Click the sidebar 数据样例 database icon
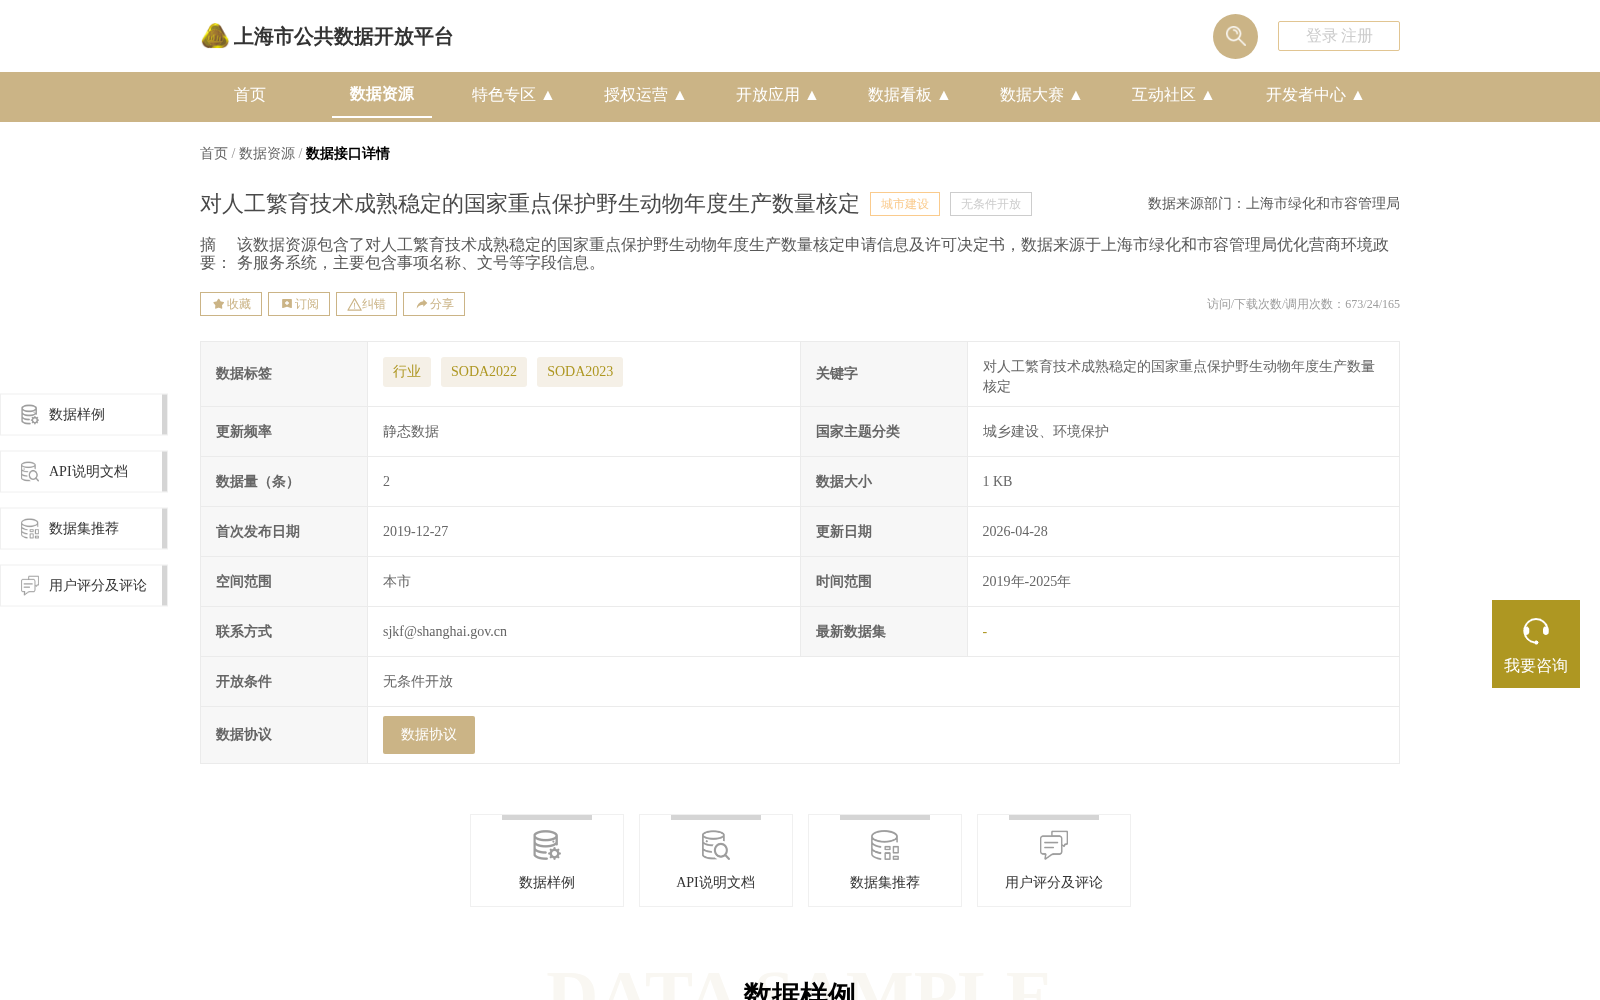The image size is (1600, 1000). click(30, 415)
